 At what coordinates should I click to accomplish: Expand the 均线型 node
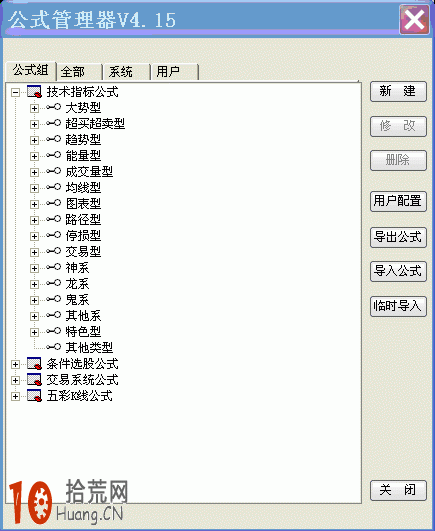click(34, 188)
